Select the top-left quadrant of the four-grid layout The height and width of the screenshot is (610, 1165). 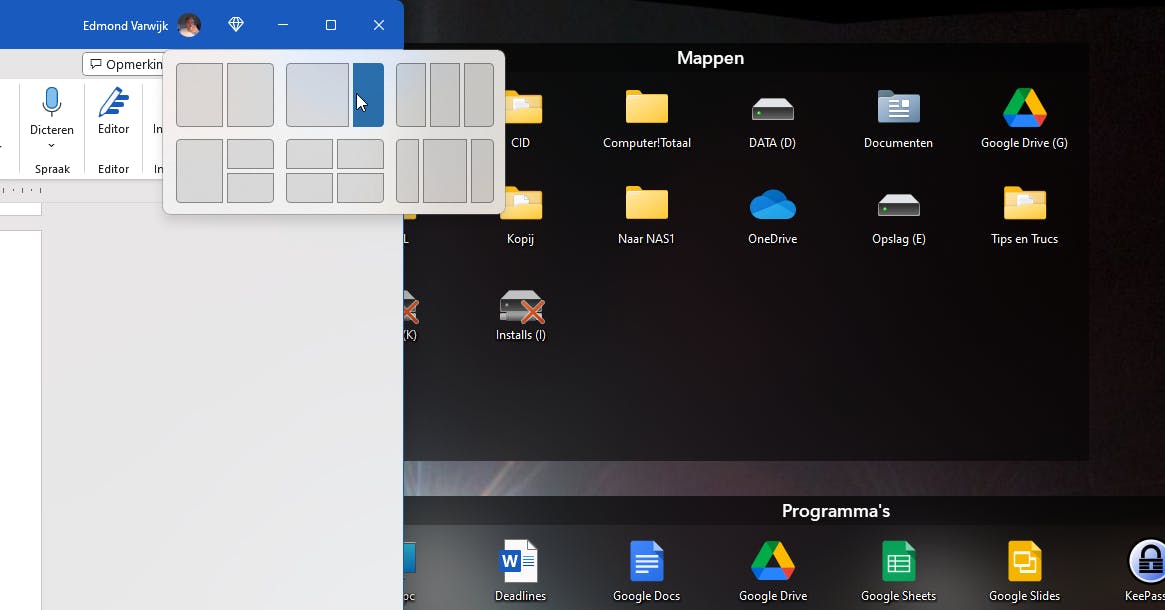pyautogui.click(x=309, y=154)
